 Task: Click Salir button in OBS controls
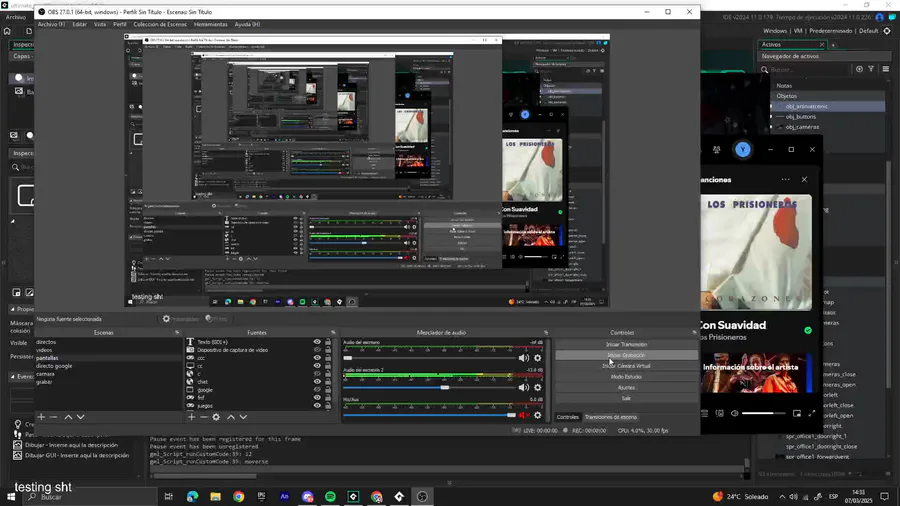click(626, 398)
